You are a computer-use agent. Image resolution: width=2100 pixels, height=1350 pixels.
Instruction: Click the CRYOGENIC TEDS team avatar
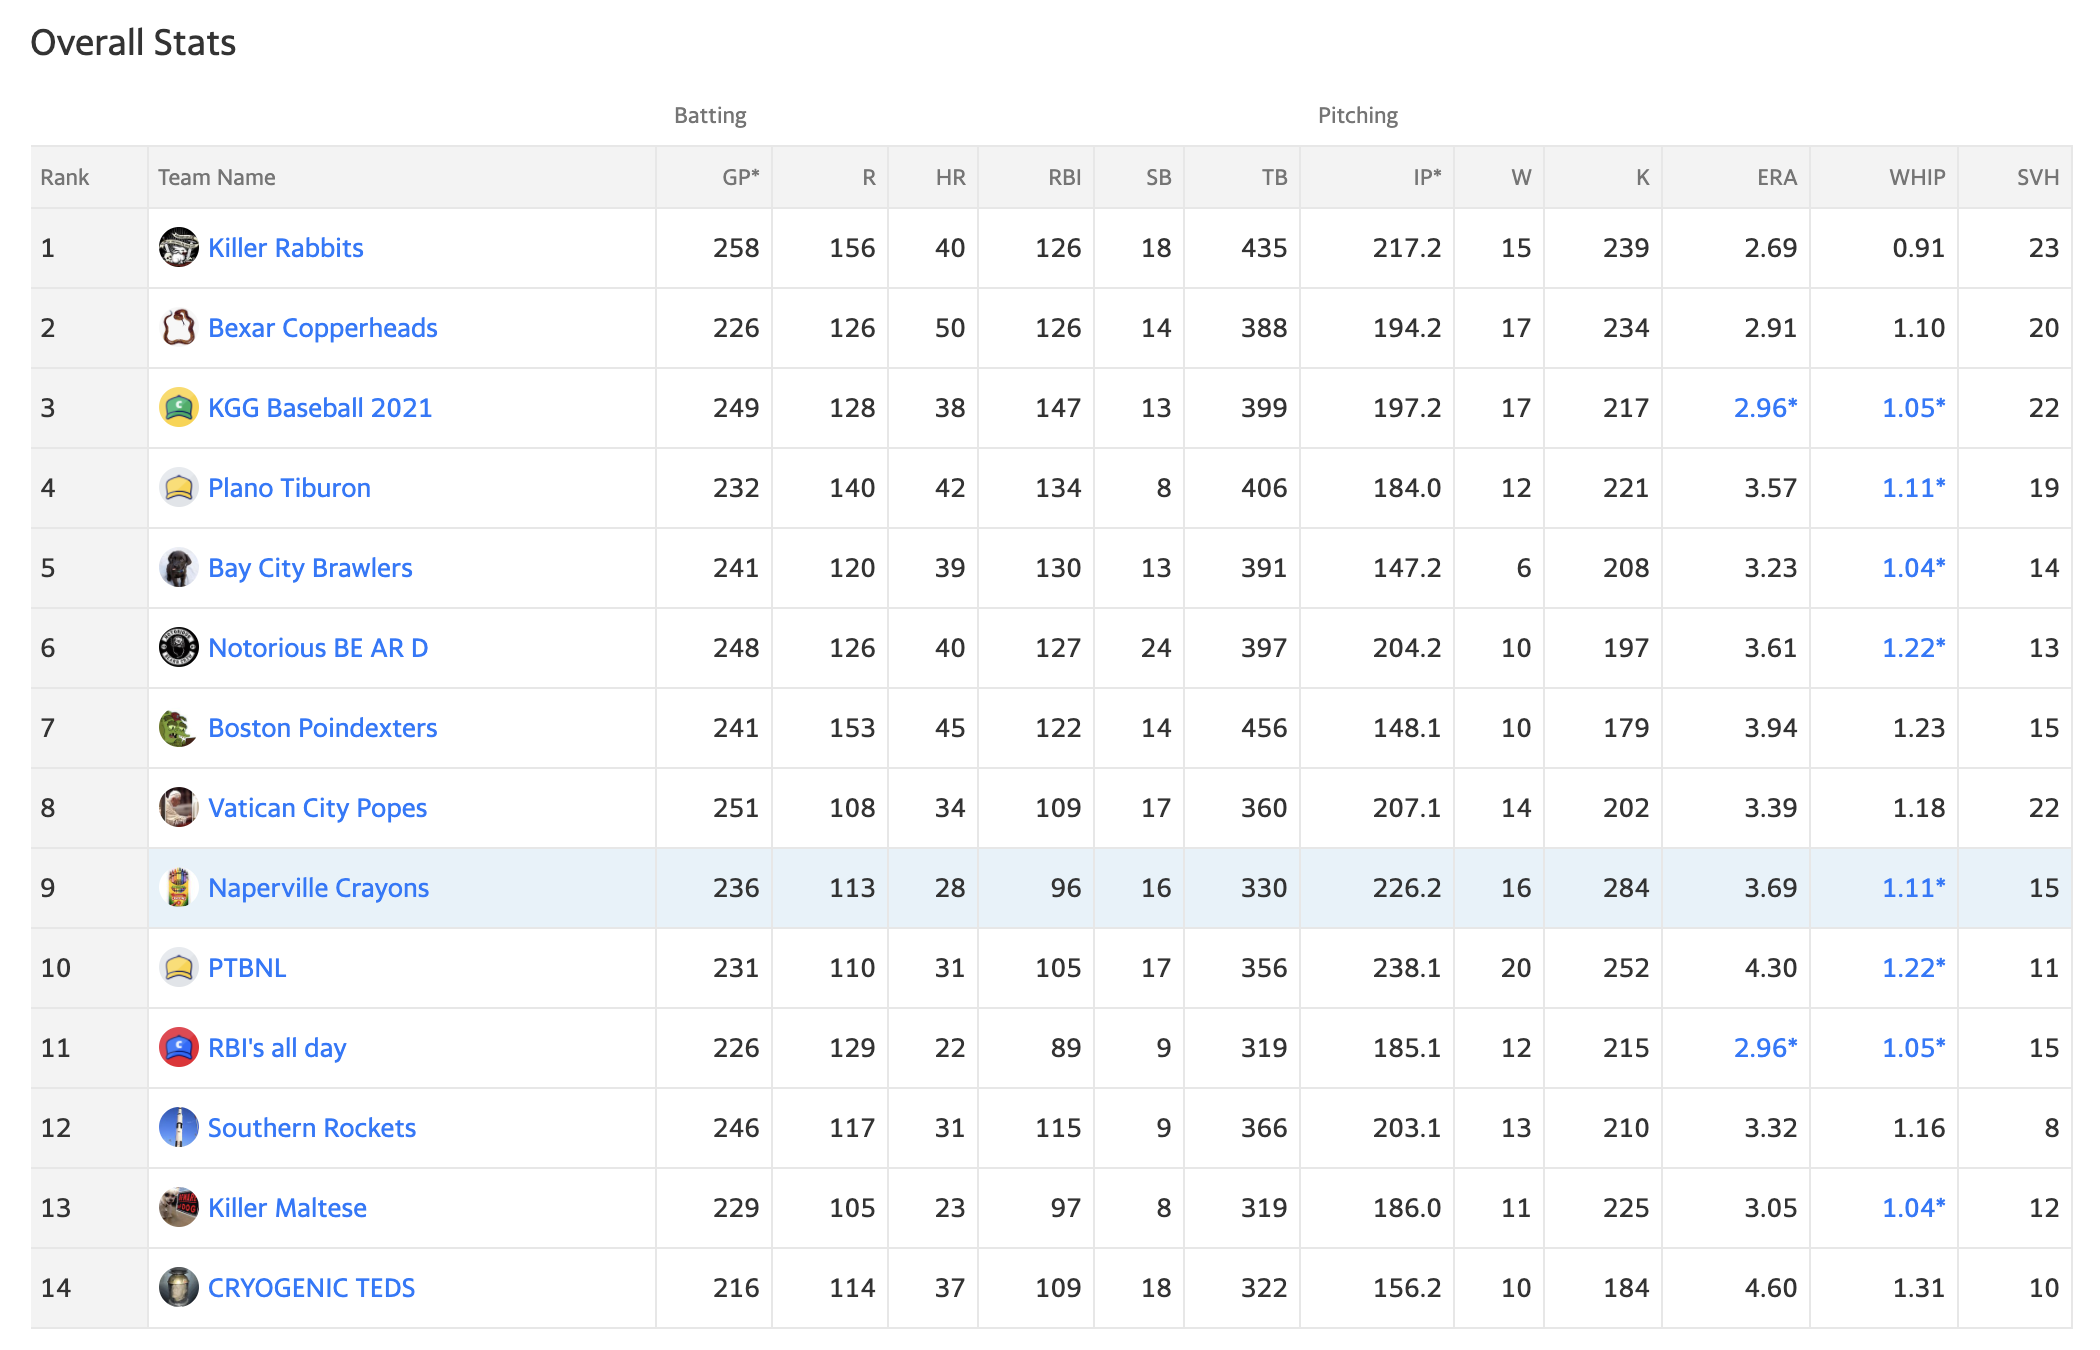click(179, 1287)
